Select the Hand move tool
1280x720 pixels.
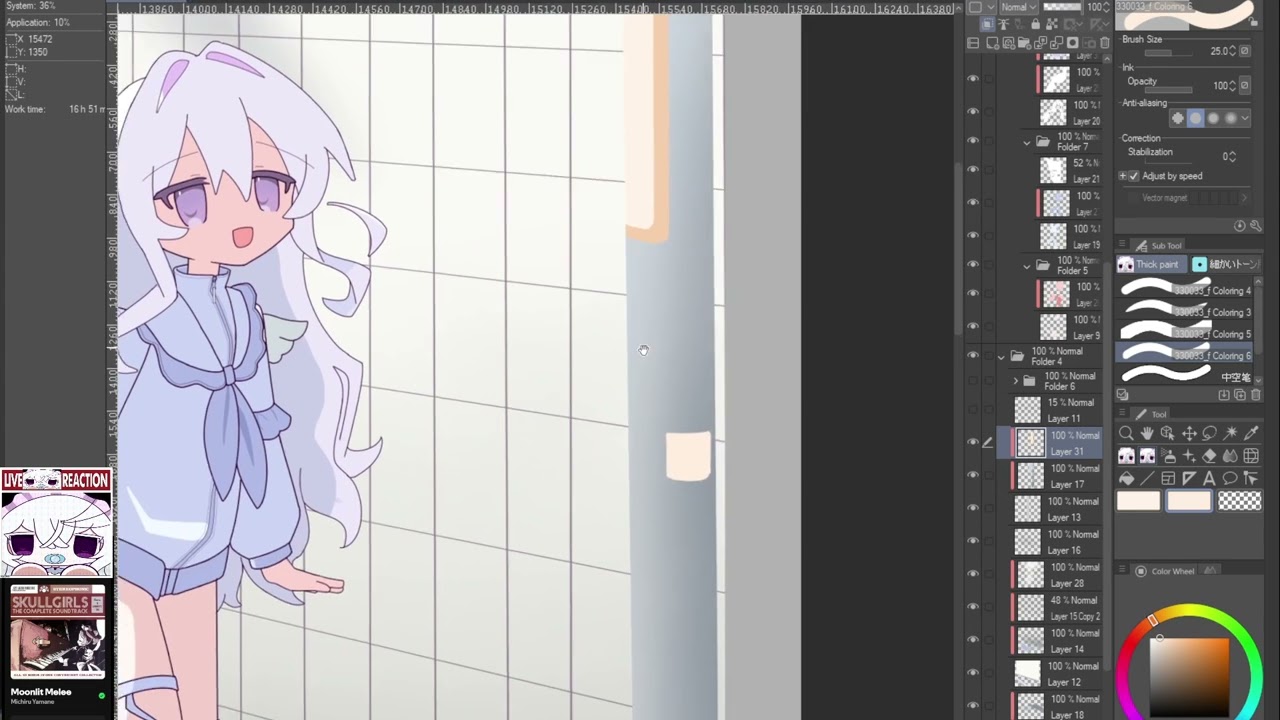[x=1147, y=433]
